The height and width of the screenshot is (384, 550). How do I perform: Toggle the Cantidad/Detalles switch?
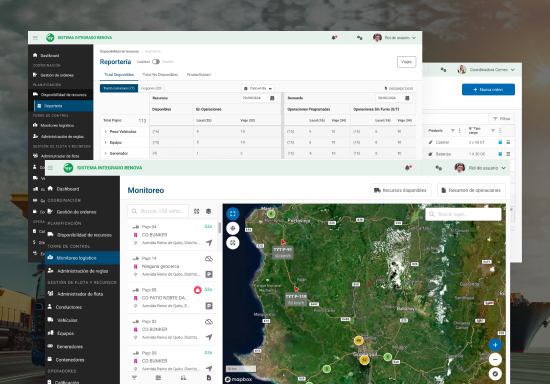click(156, 62)
